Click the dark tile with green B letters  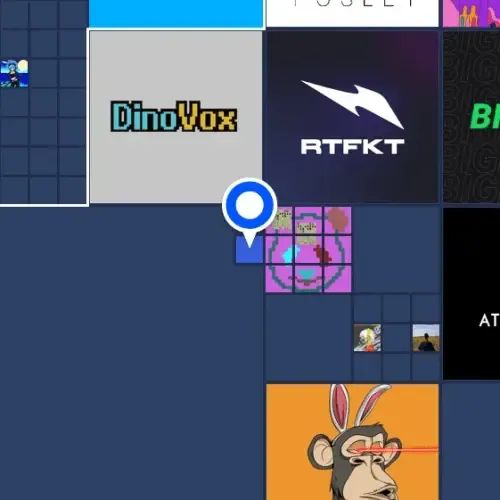(471, 117)
